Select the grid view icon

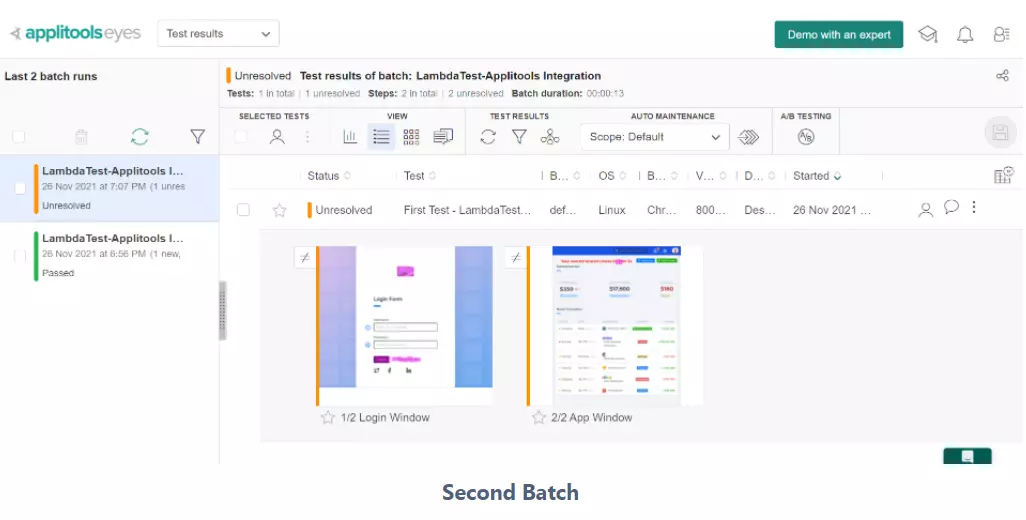coord(411,137)
